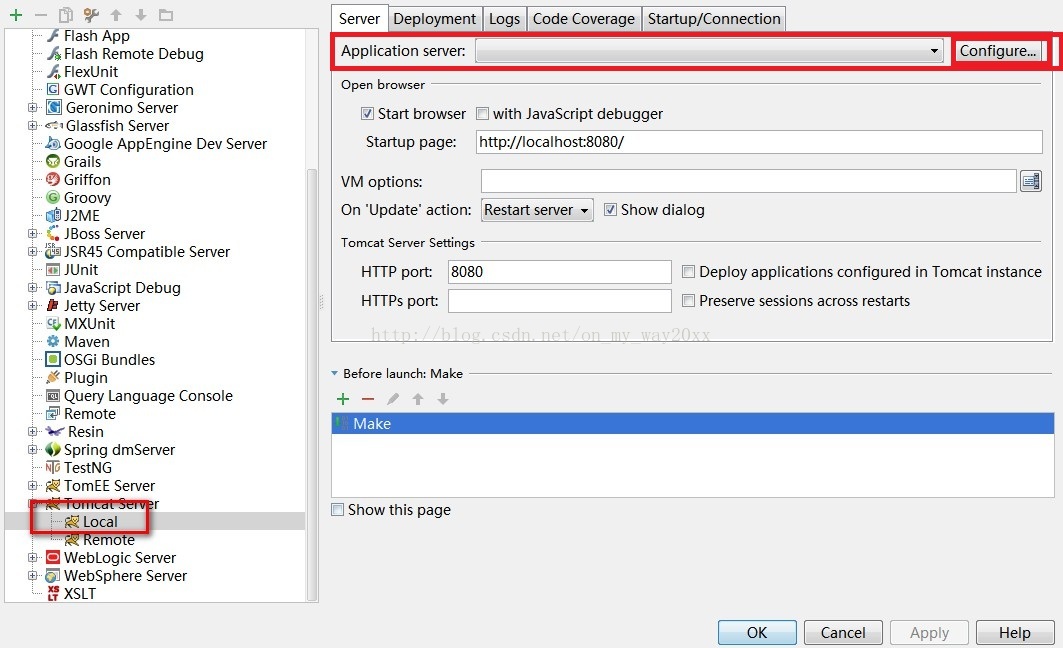Expand JBoss Server tree node
Viewport: 1063px width, 648px height.
pos(32,233)
